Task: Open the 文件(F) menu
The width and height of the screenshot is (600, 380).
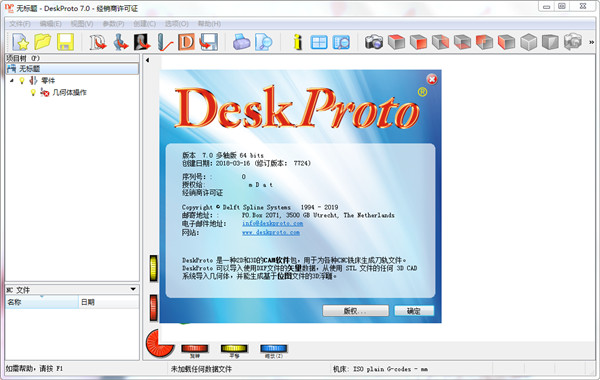Action: tap(20, 24)
